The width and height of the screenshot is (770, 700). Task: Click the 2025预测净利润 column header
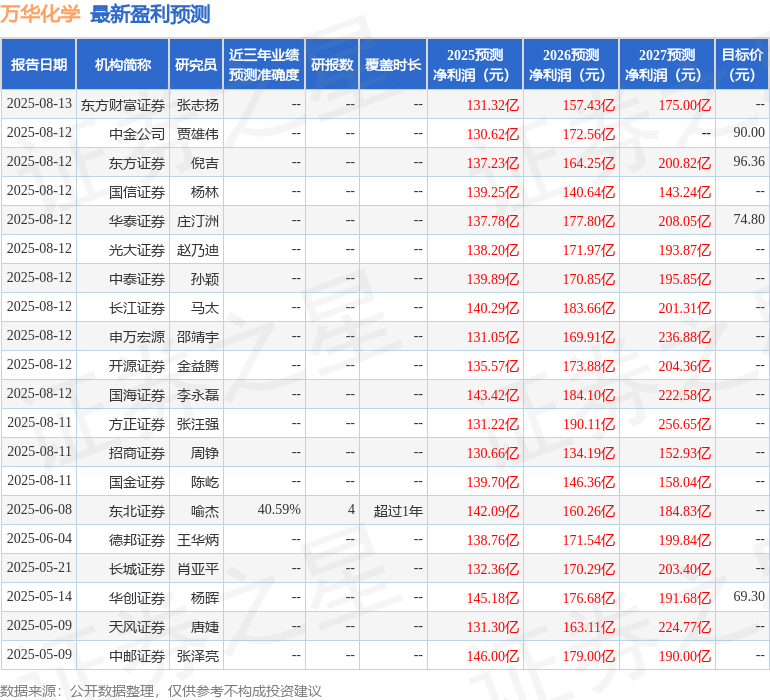point(475,64)
